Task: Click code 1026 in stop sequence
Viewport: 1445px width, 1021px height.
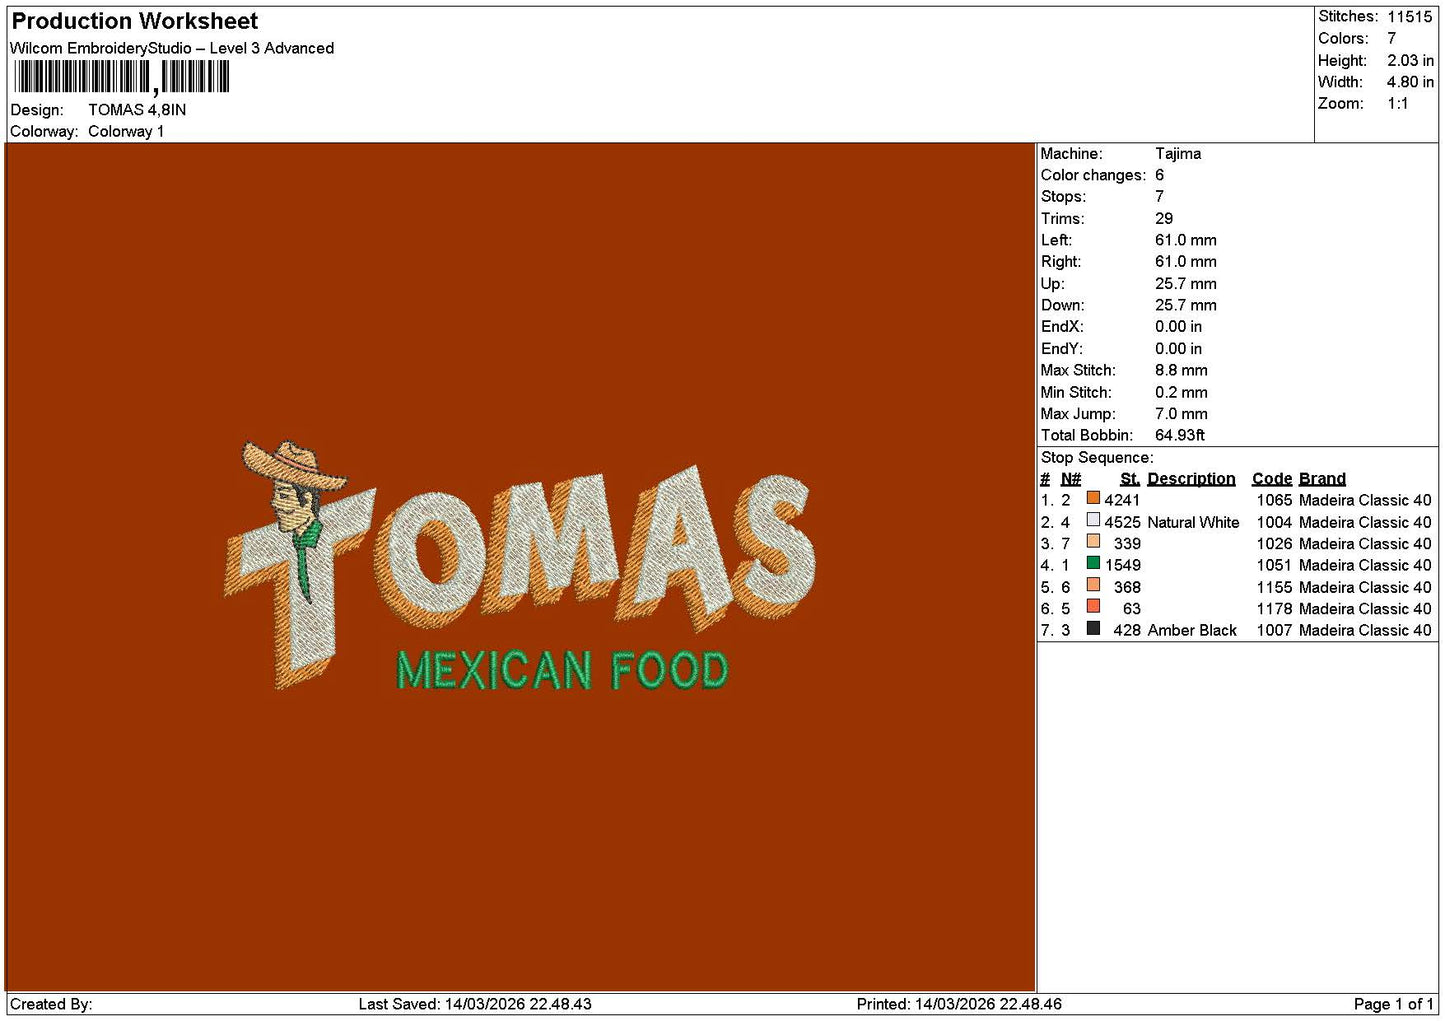Action: coord(1274,544)
